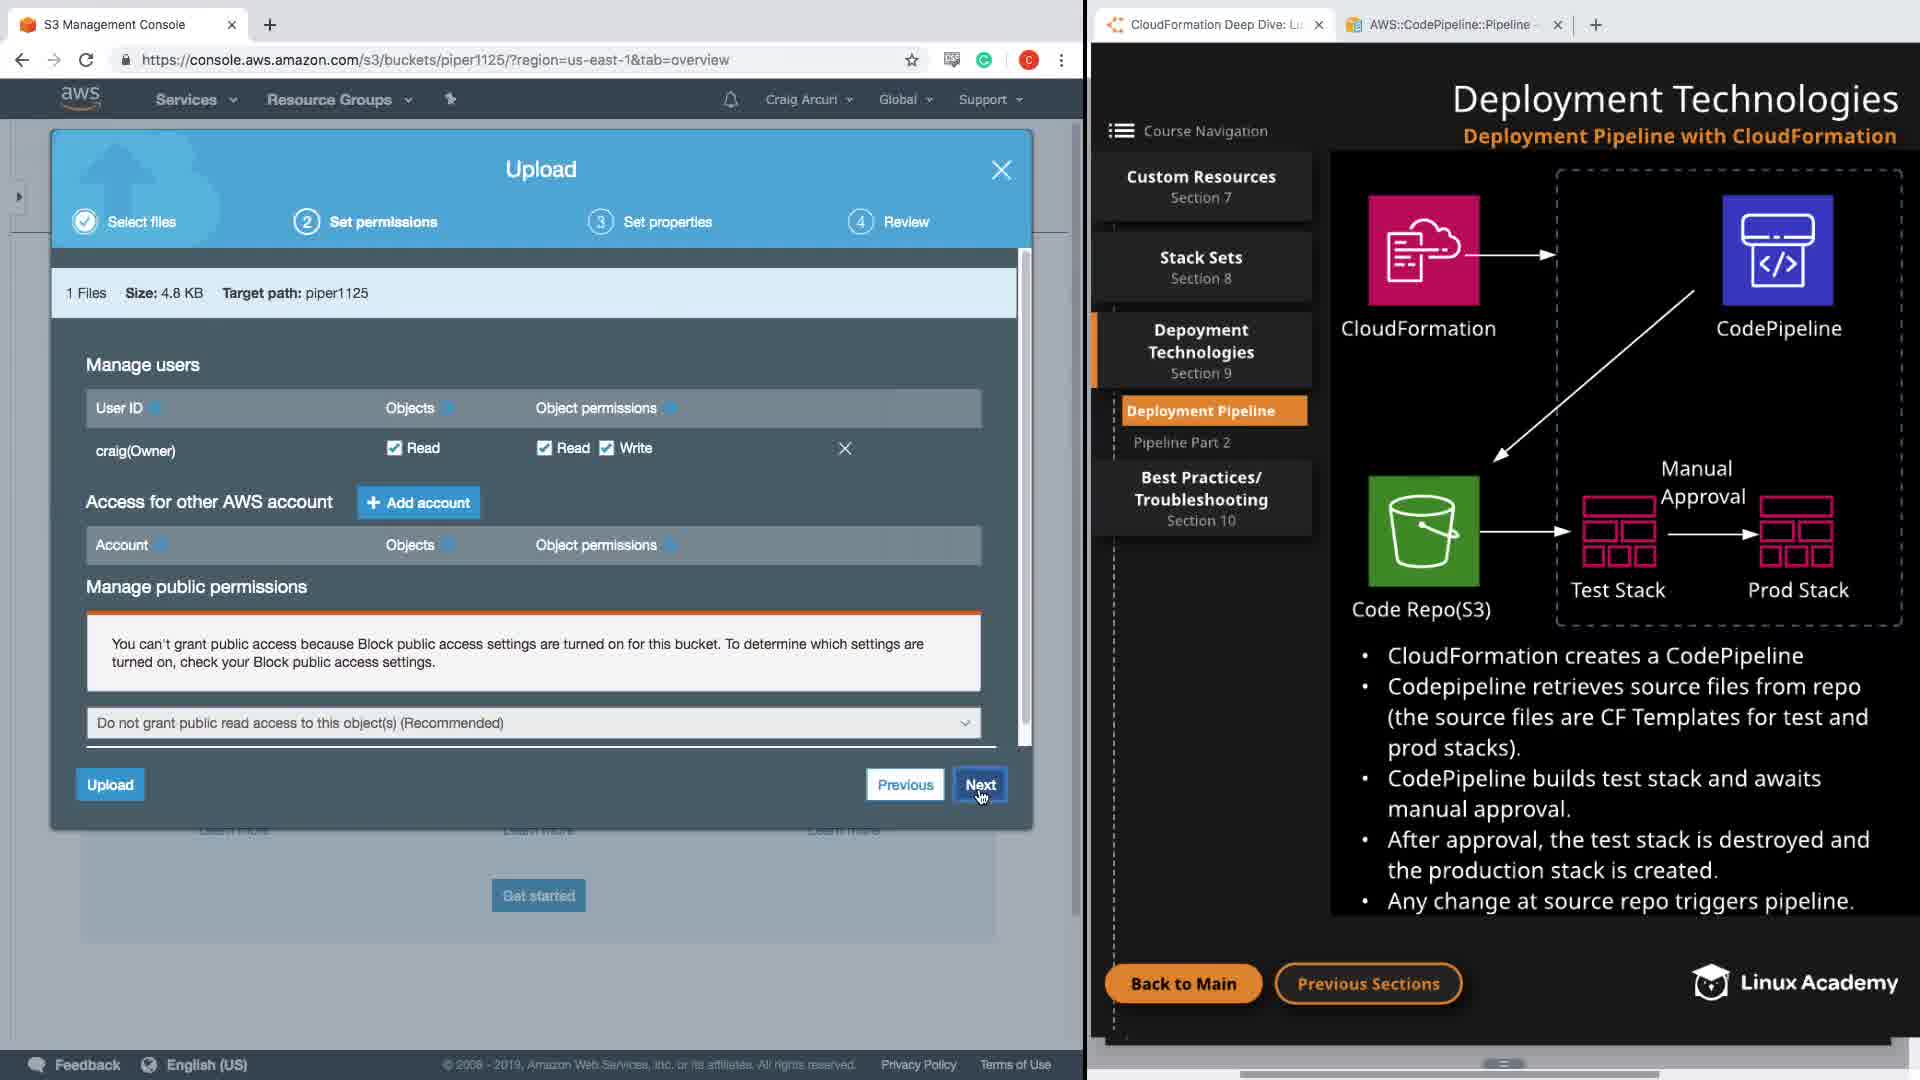Select Pipeline Part 2 in course navigation
Image resolution: width=1920 pixels, height=1080 pixels.
(x=1181, y=442)
